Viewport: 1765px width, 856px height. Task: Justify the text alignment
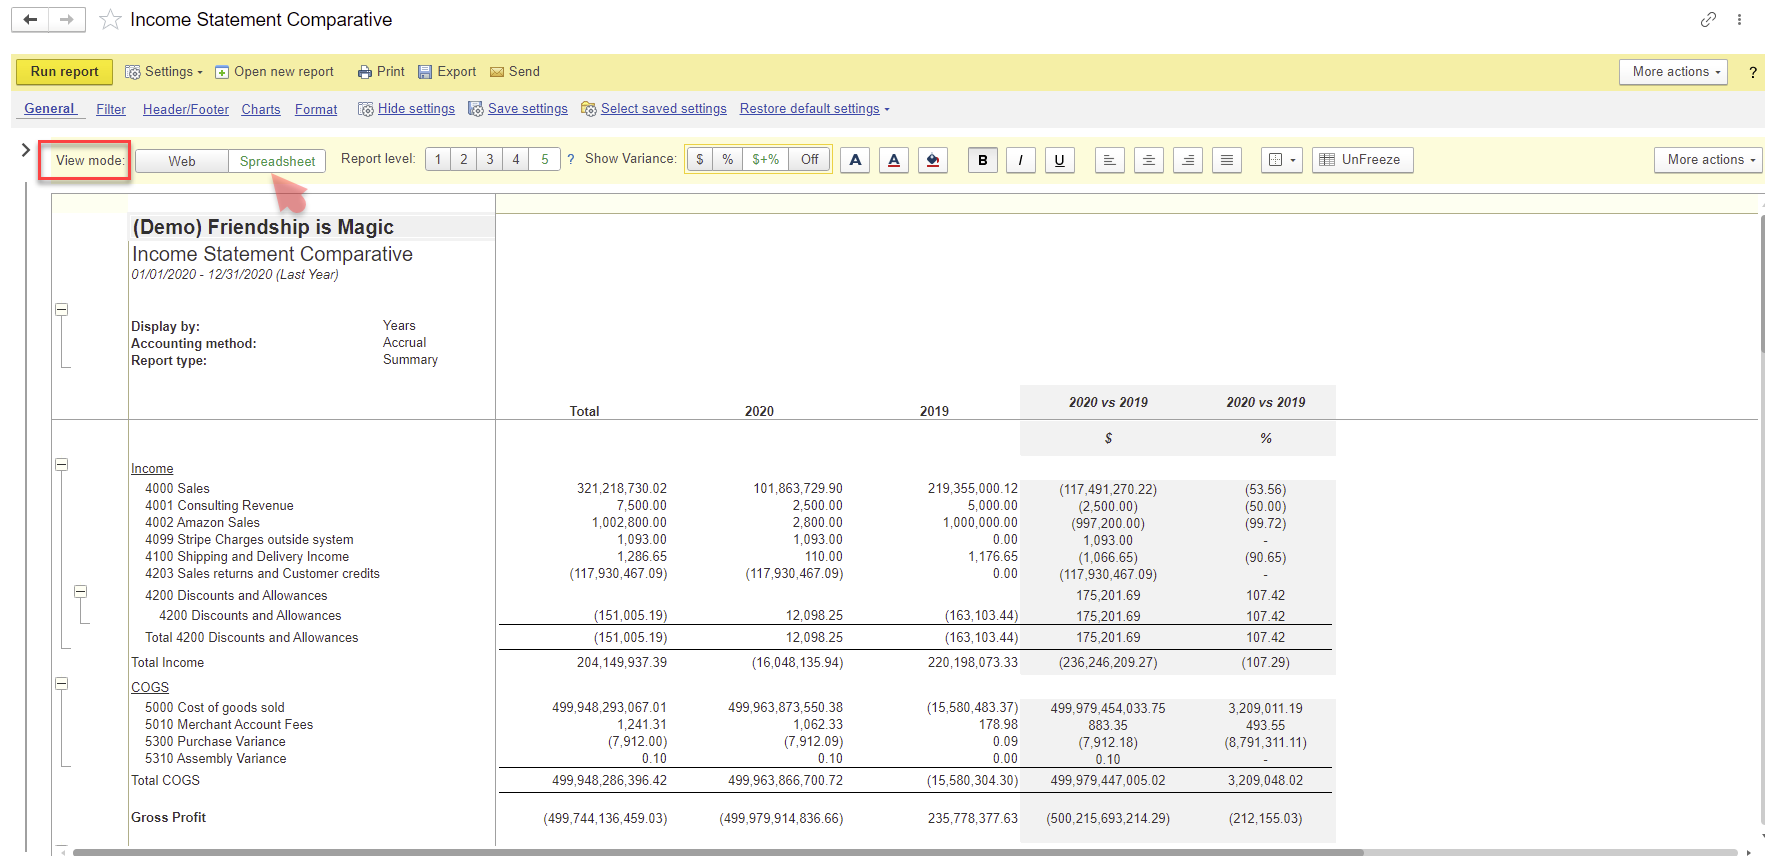coord(1227,160)
